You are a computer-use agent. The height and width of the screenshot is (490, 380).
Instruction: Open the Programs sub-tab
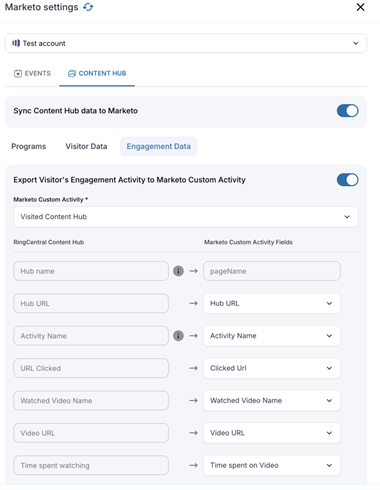[x=29, y=146]
